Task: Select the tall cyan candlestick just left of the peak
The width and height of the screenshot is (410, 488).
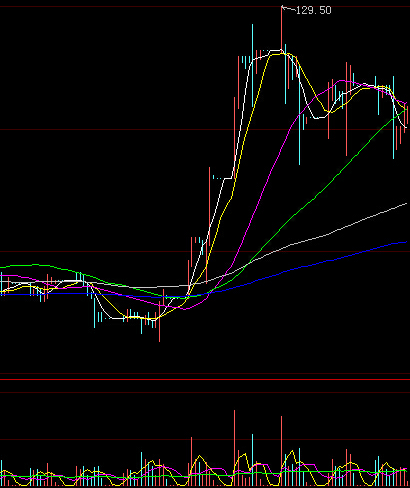Action: point(252,66)
